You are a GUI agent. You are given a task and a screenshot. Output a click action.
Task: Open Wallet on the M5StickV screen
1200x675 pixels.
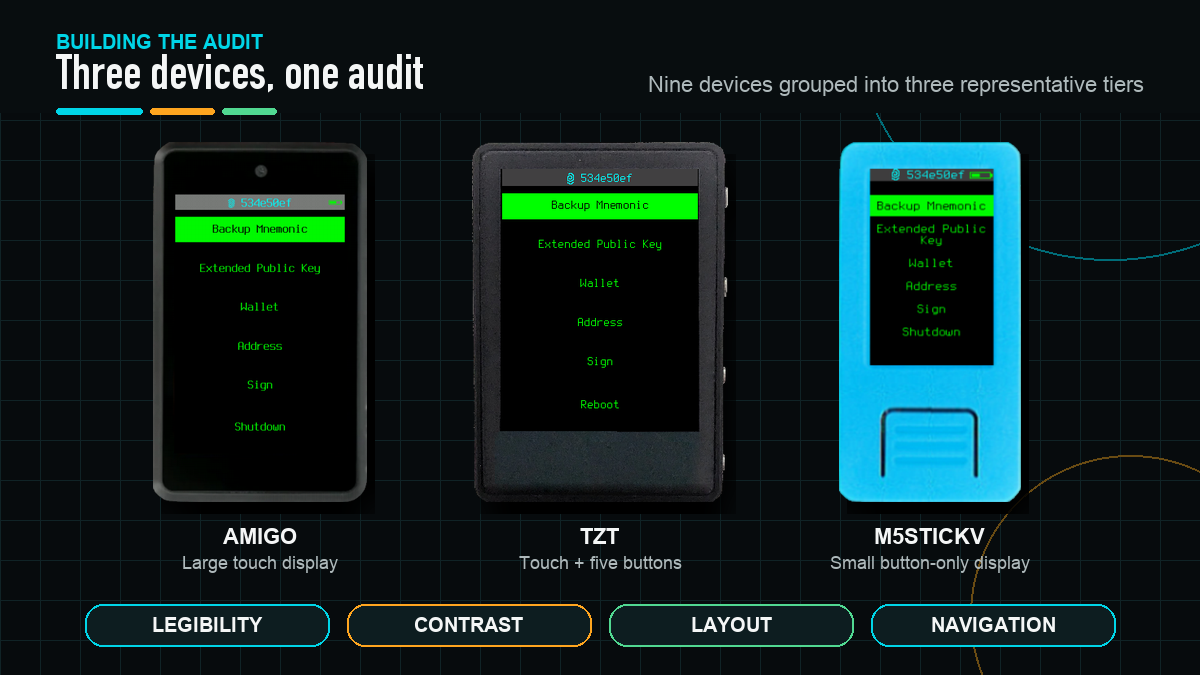(x=931, y=263)
